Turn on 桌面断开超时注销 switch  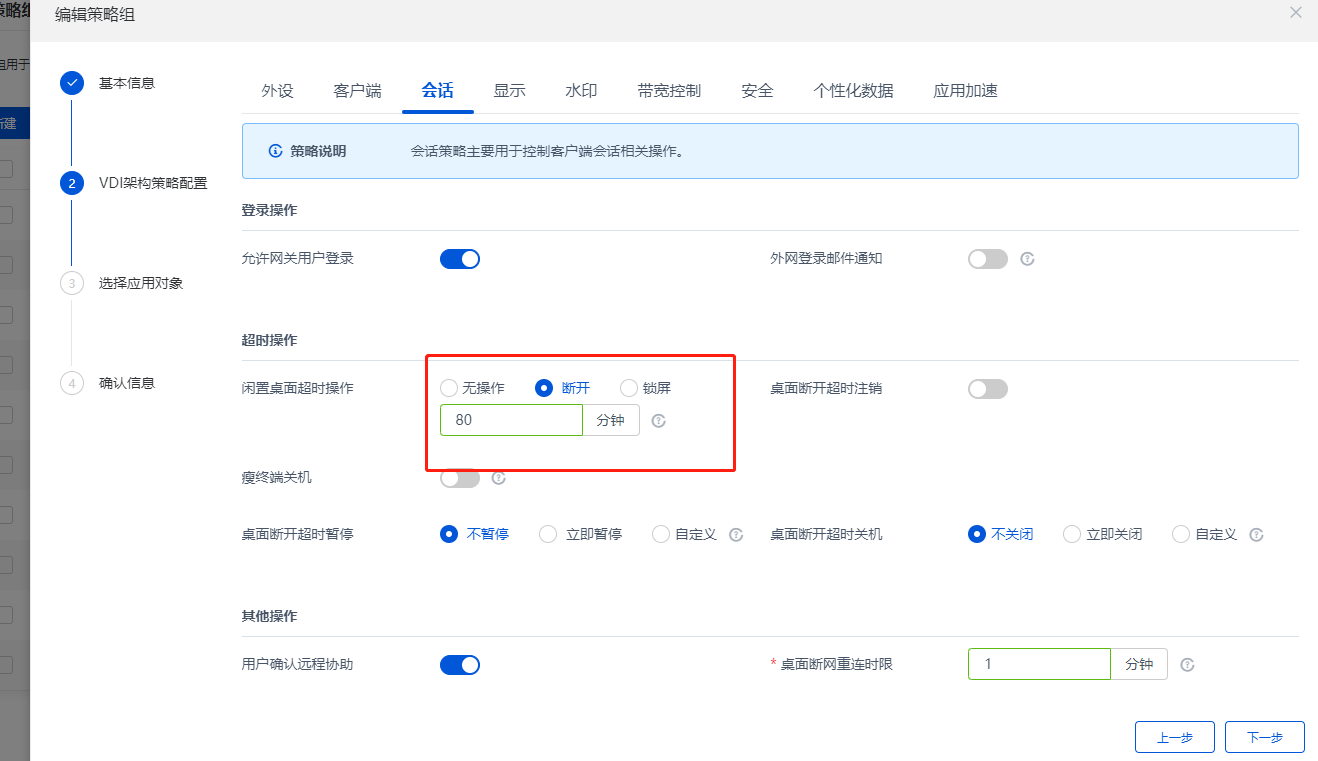point(987,389)
